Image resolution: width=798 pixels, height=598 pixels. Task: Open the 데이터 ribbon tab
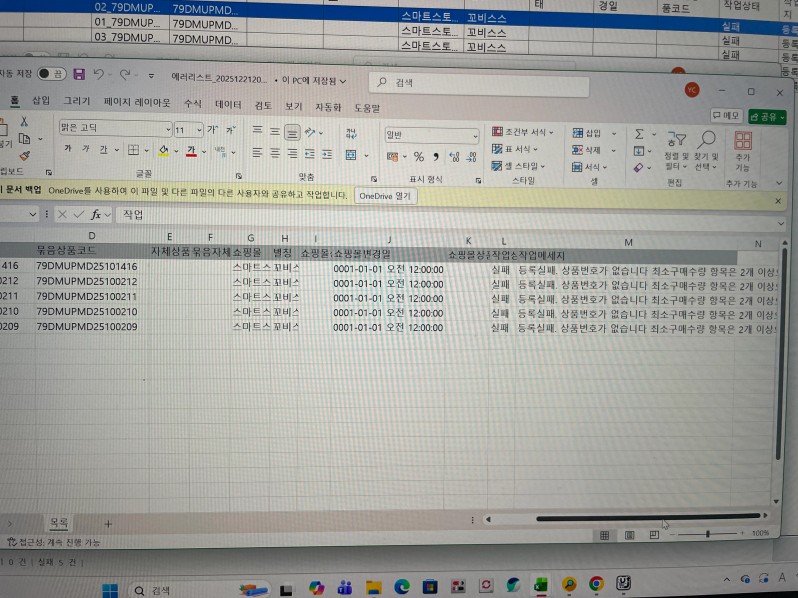point(228,104)
